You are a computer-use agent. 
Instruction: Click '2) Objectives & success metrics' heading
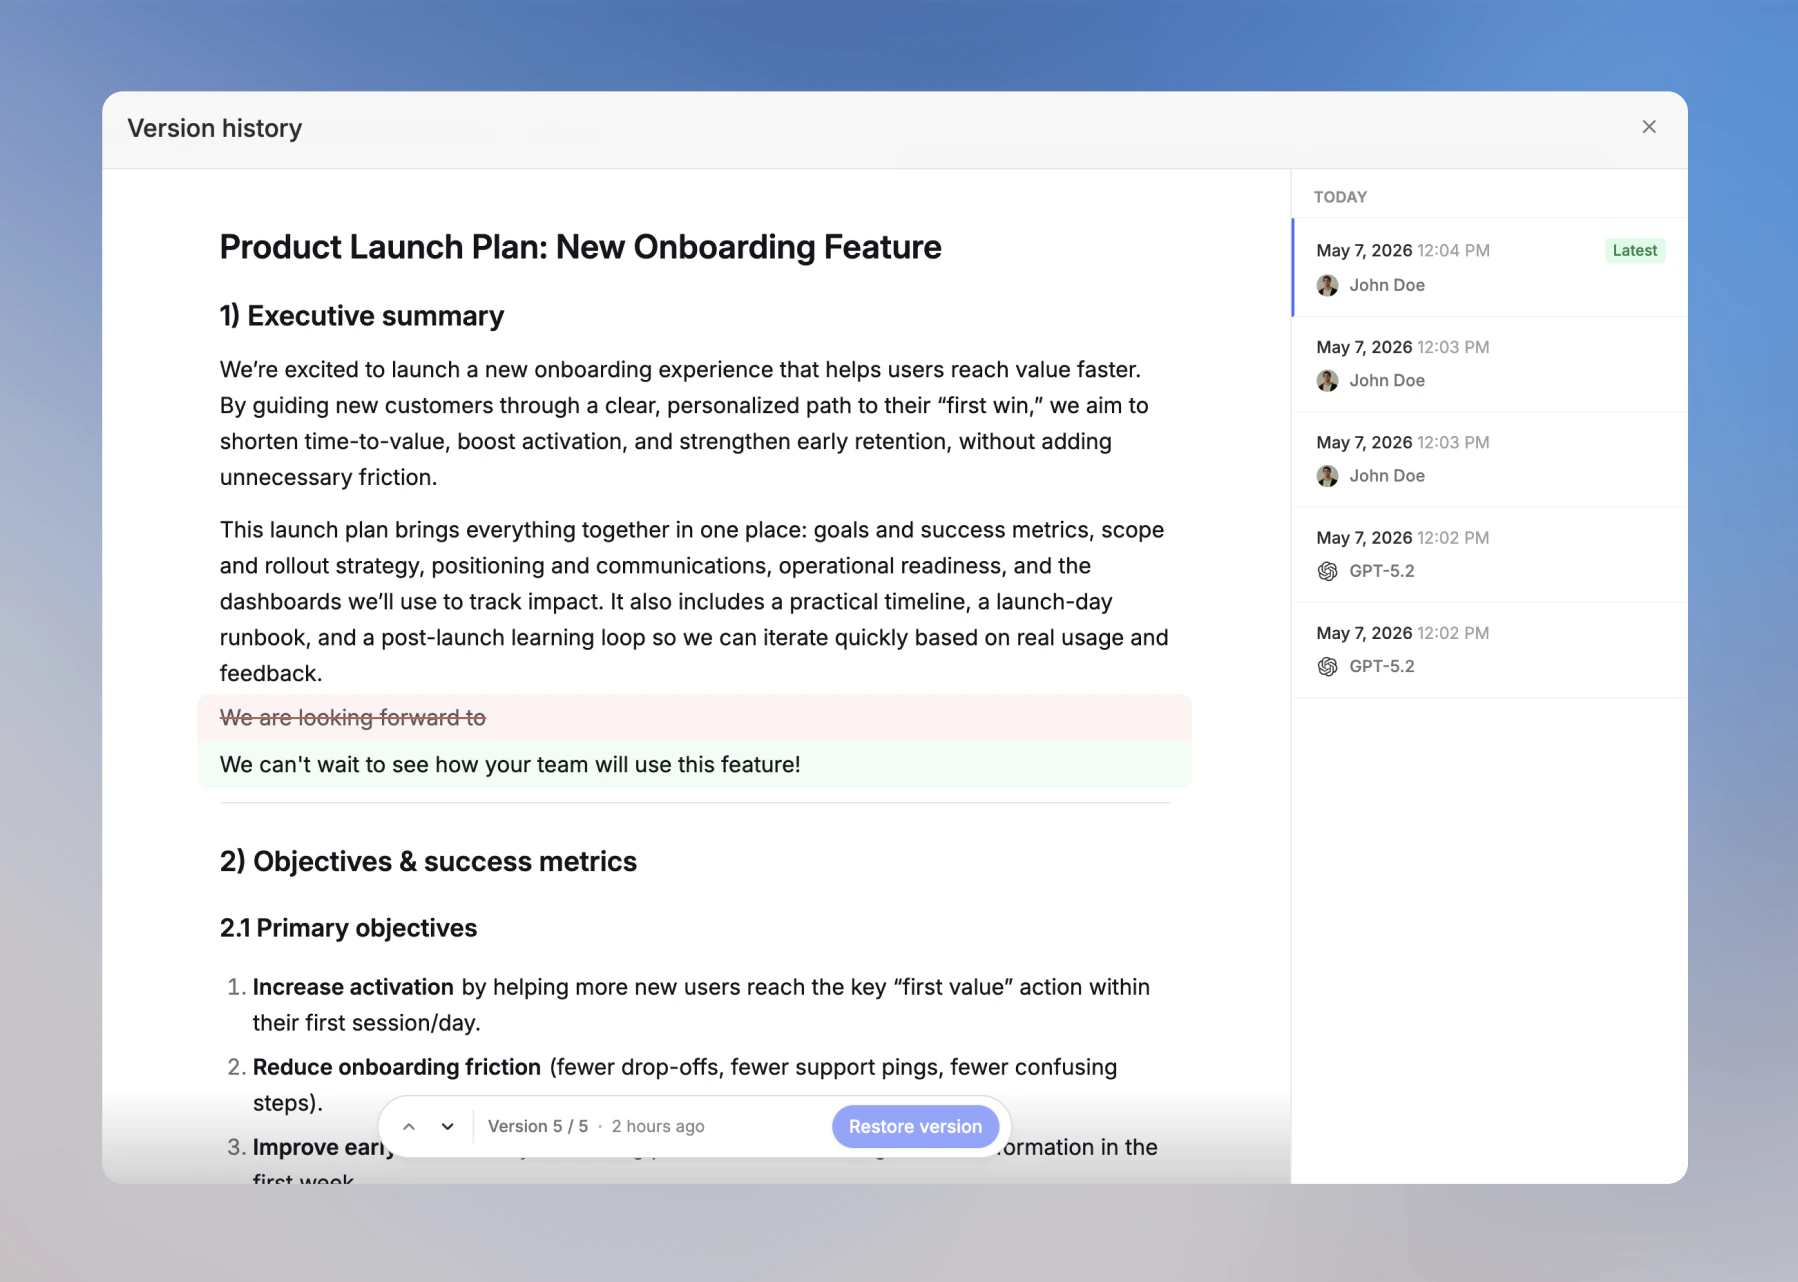(428, 861)
